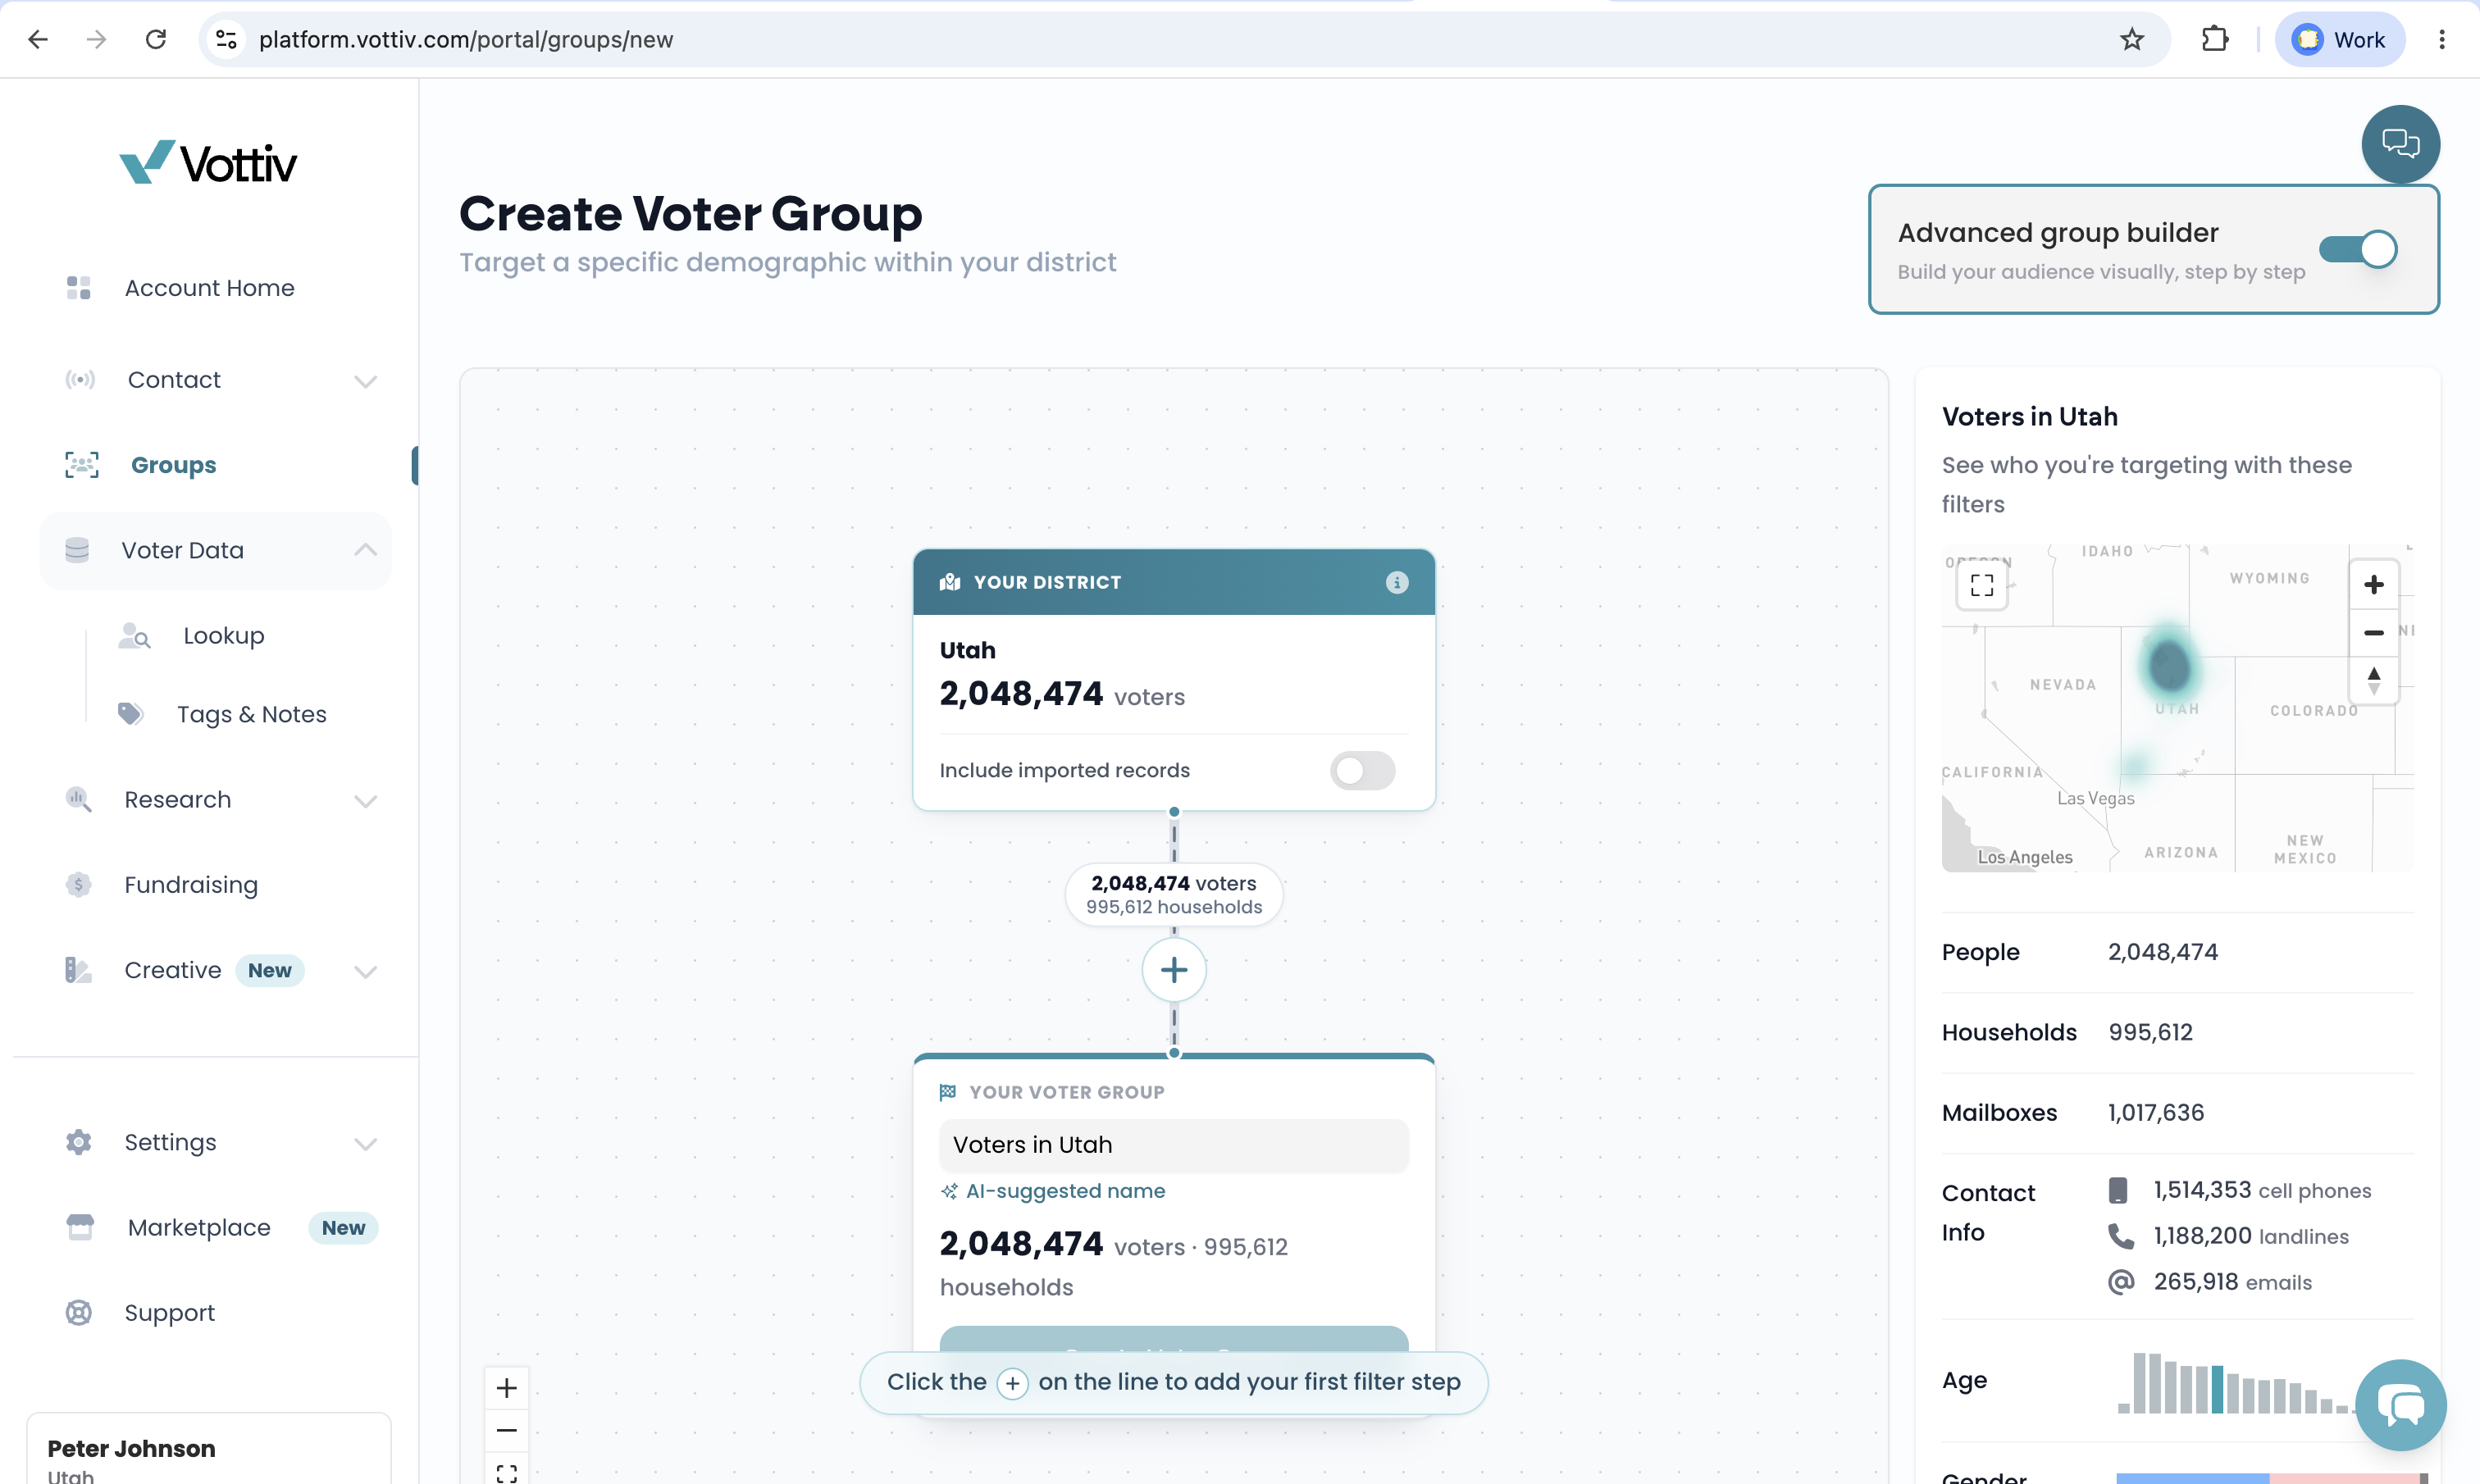The height and width of the screenshot is (1484, 2480).
Task: Click the Contact broadcast icon
Action: coord(80,380)
